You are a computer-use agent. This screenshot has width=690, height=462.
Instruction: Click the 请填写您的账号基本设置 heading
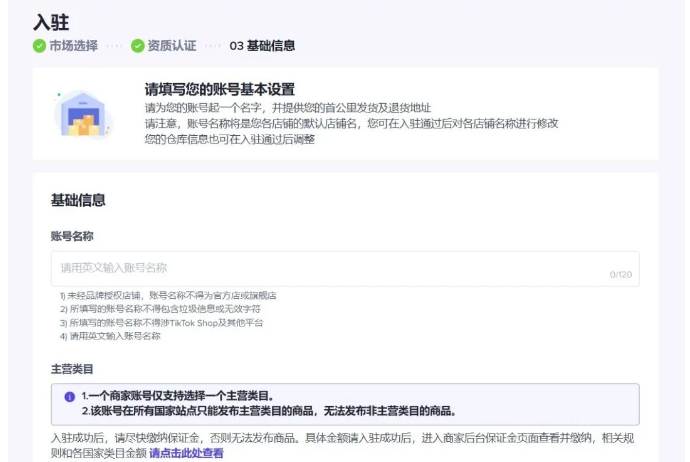pyautogui.click(x=219, y=90)
